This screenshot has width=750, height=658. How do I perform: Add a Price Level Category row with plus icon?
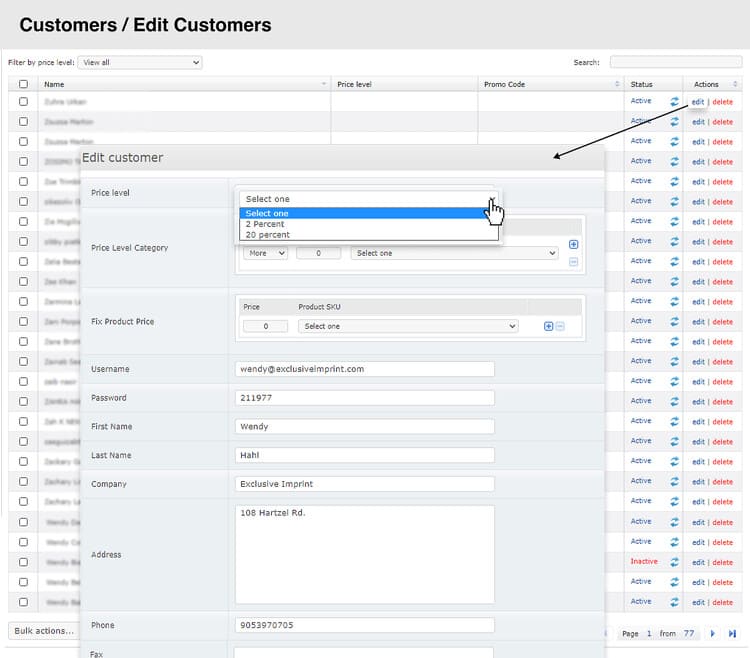pyautogui.click(x=573, y=244)
